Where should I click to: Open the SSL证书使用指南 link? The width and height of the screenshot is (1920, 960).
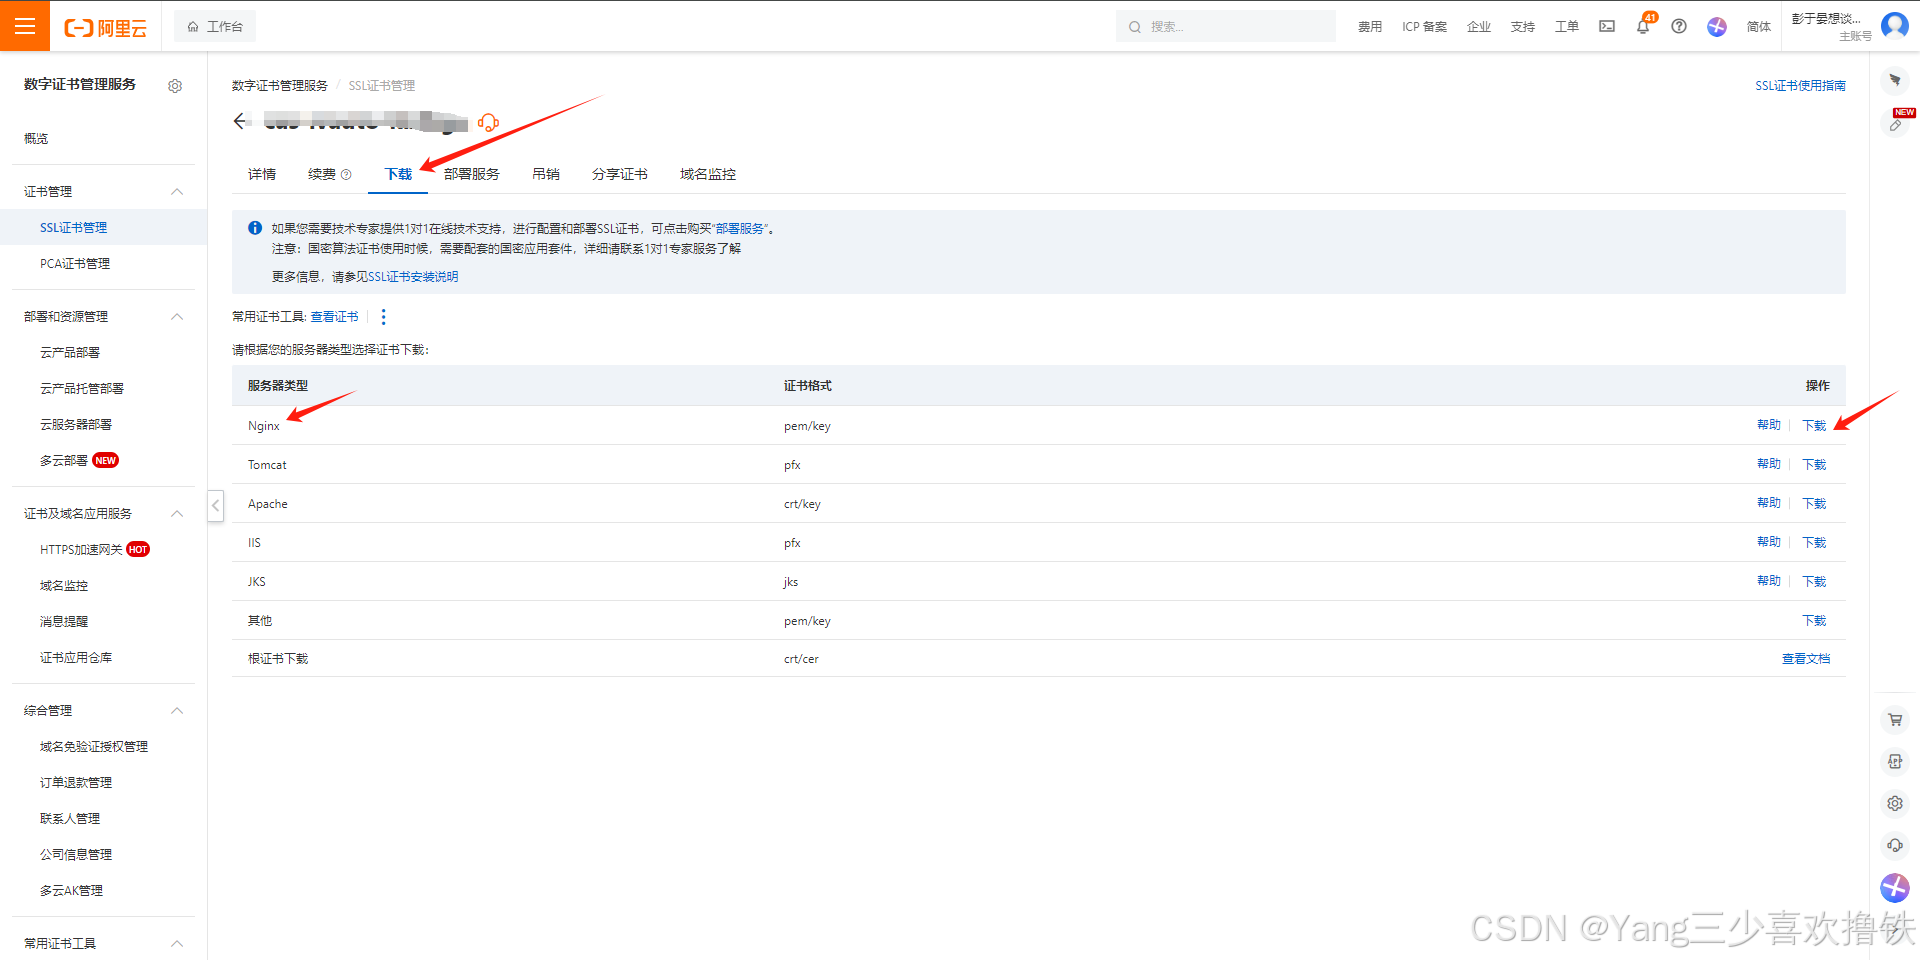[x=1800, y=86]
